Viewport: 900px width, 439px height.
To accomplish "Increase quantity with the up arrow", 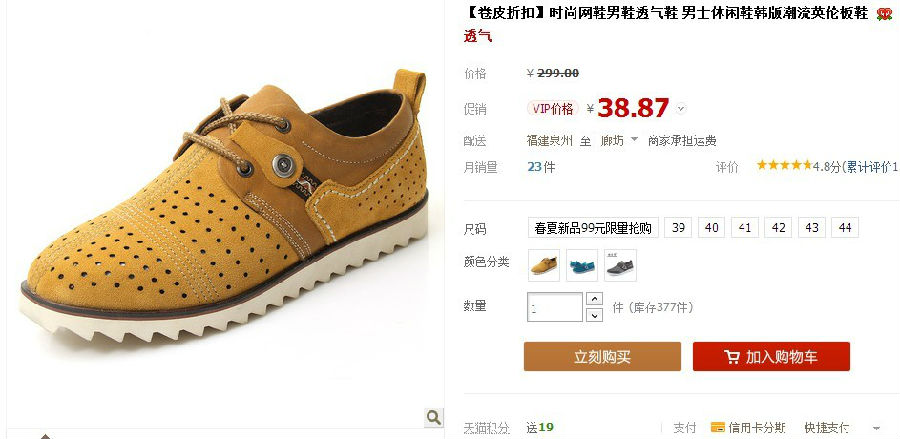I will click(x=594, y=299).
